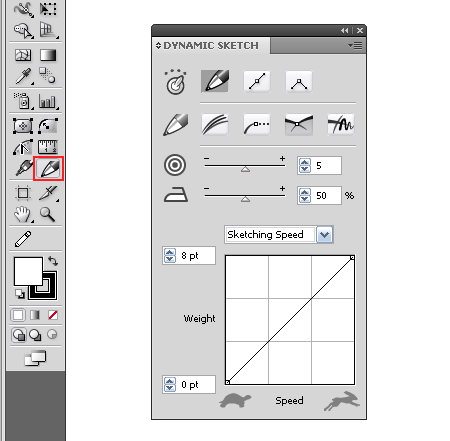Adjust the 0 pt weight stepper

[170, 385]
